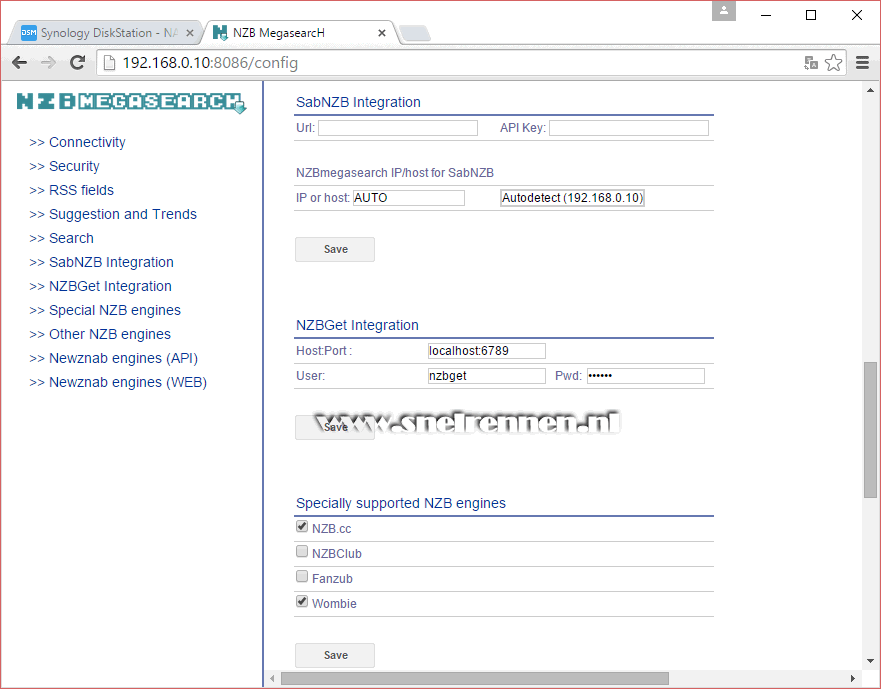Click the user profile icon in title bar
This screenshot has width=881, height=689.
[x=724, y=11]
